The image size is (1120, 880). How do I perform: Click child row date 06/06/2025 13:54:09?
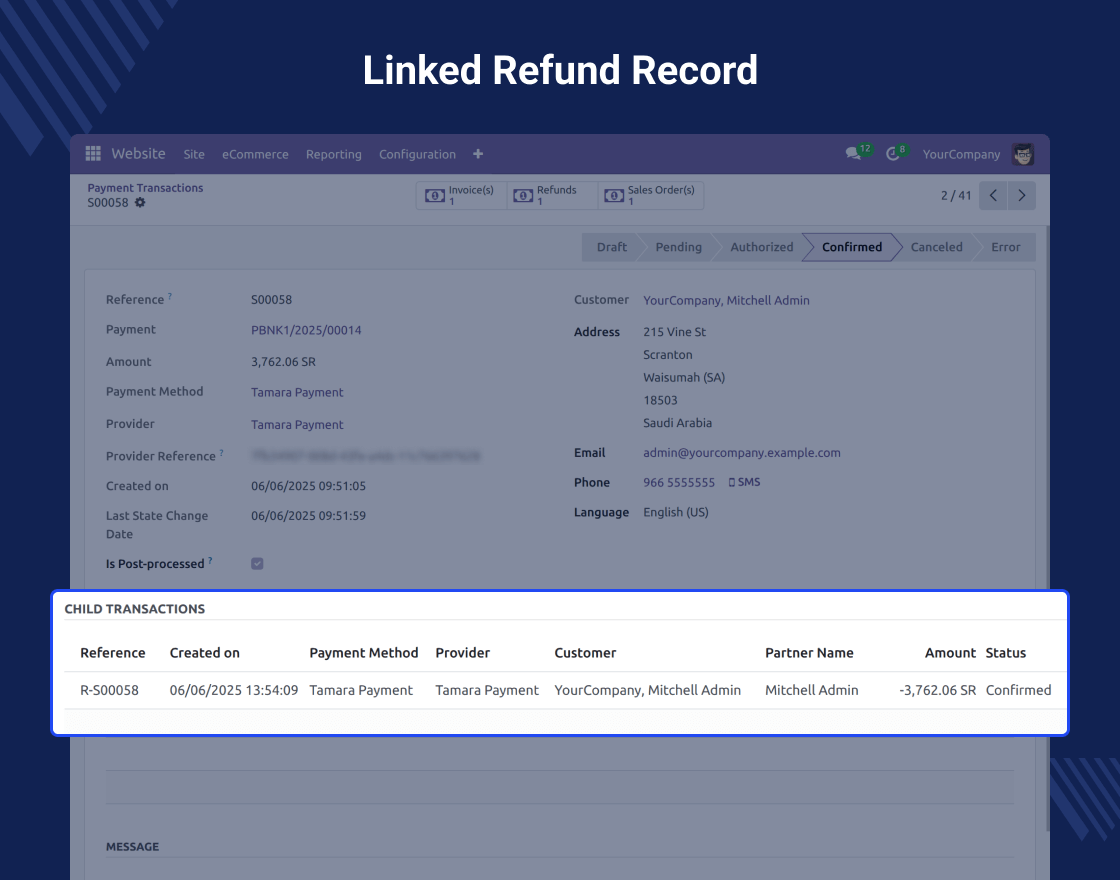tap(234, 690)
